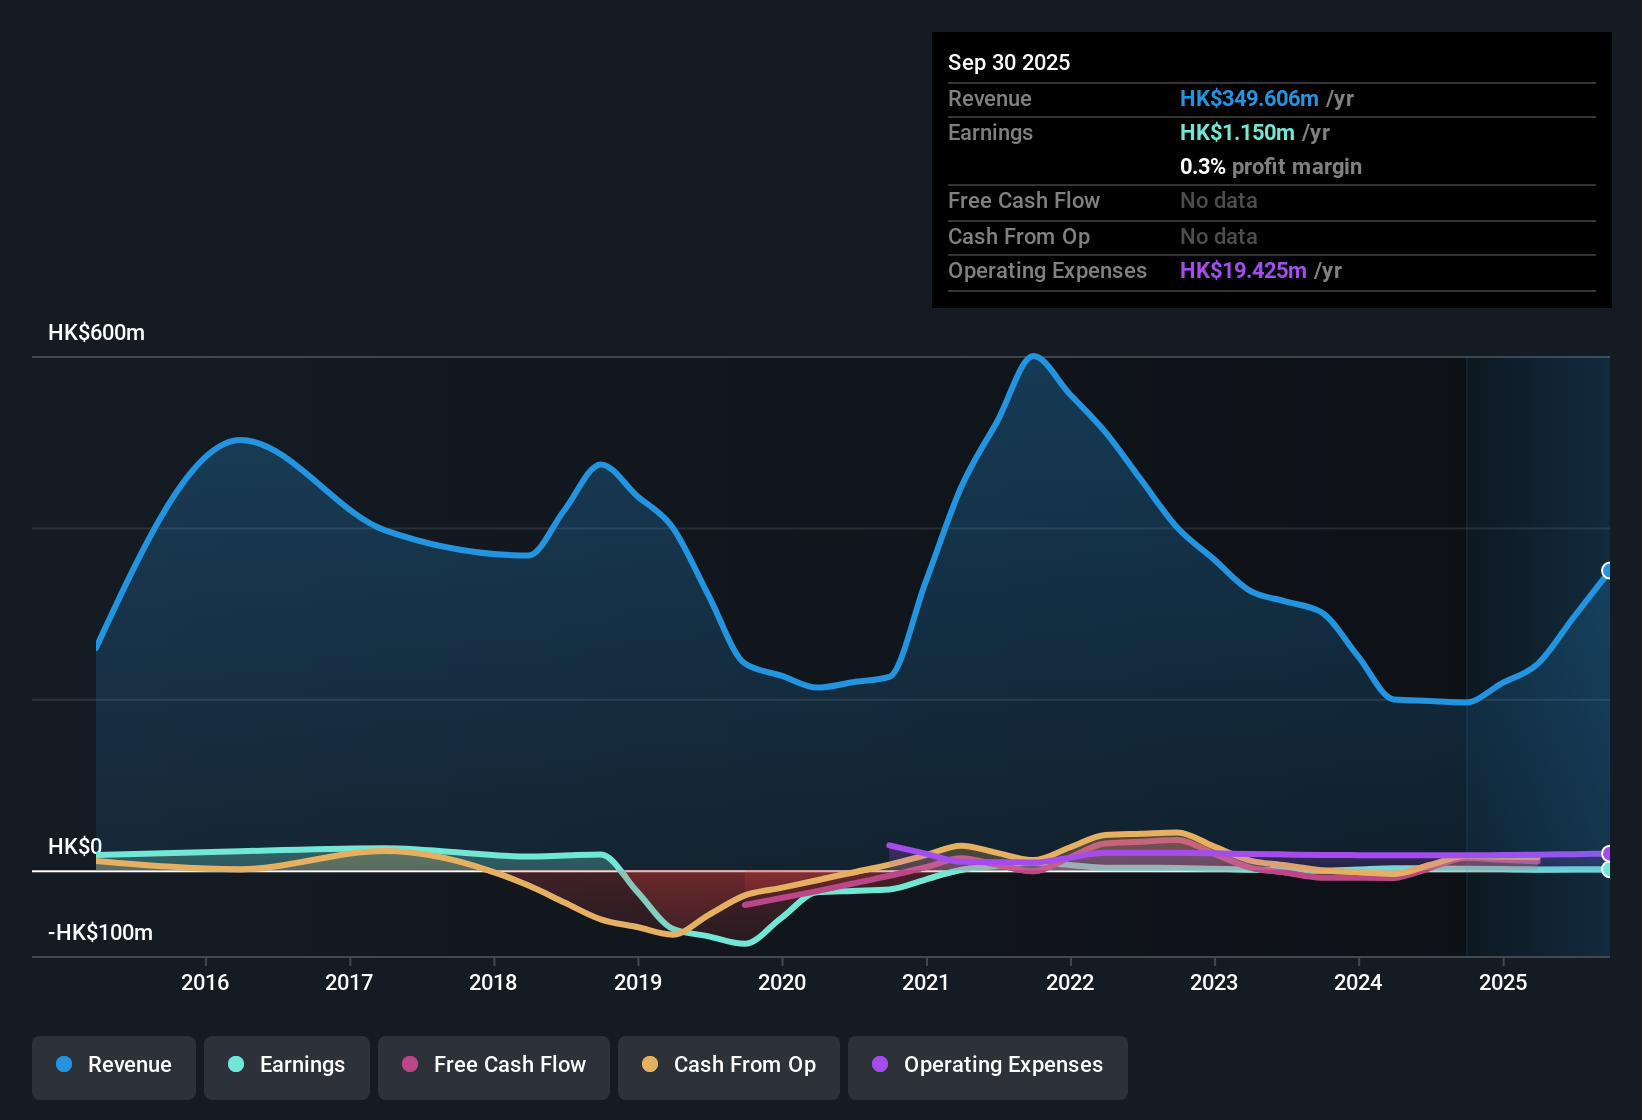Click the Revenue tooltip row label
The width and height of the screenshot is (1642, 1120).
click(990, 98)
